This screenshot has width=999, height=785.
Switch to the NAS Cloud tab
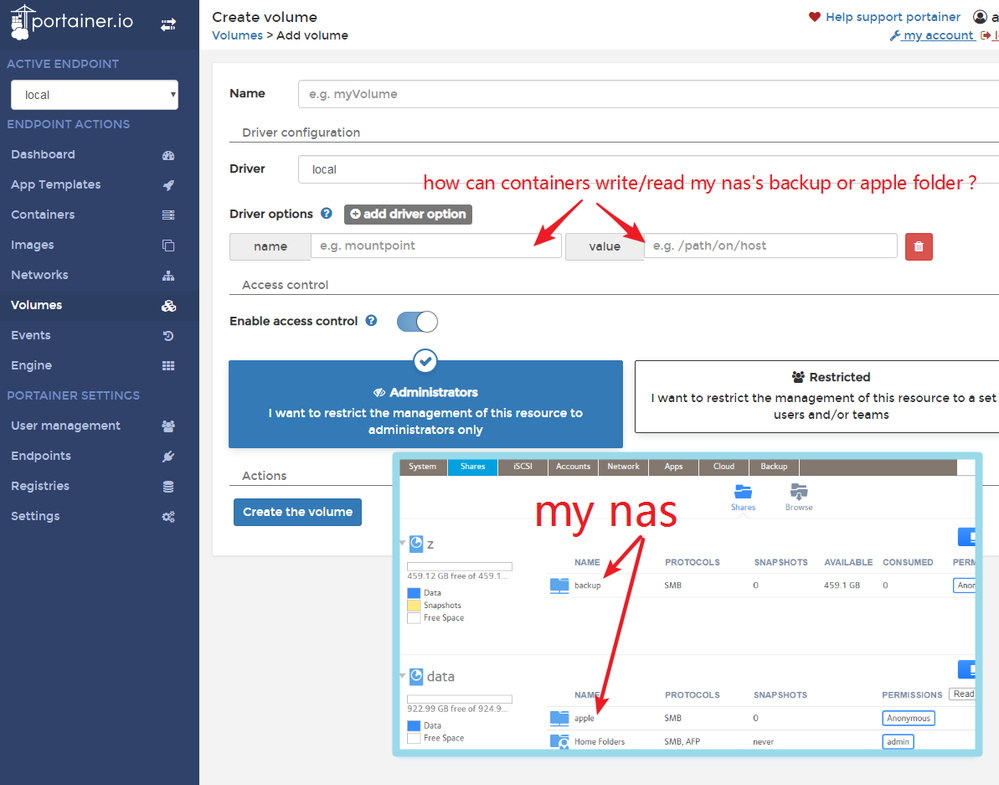coord(724,467)
